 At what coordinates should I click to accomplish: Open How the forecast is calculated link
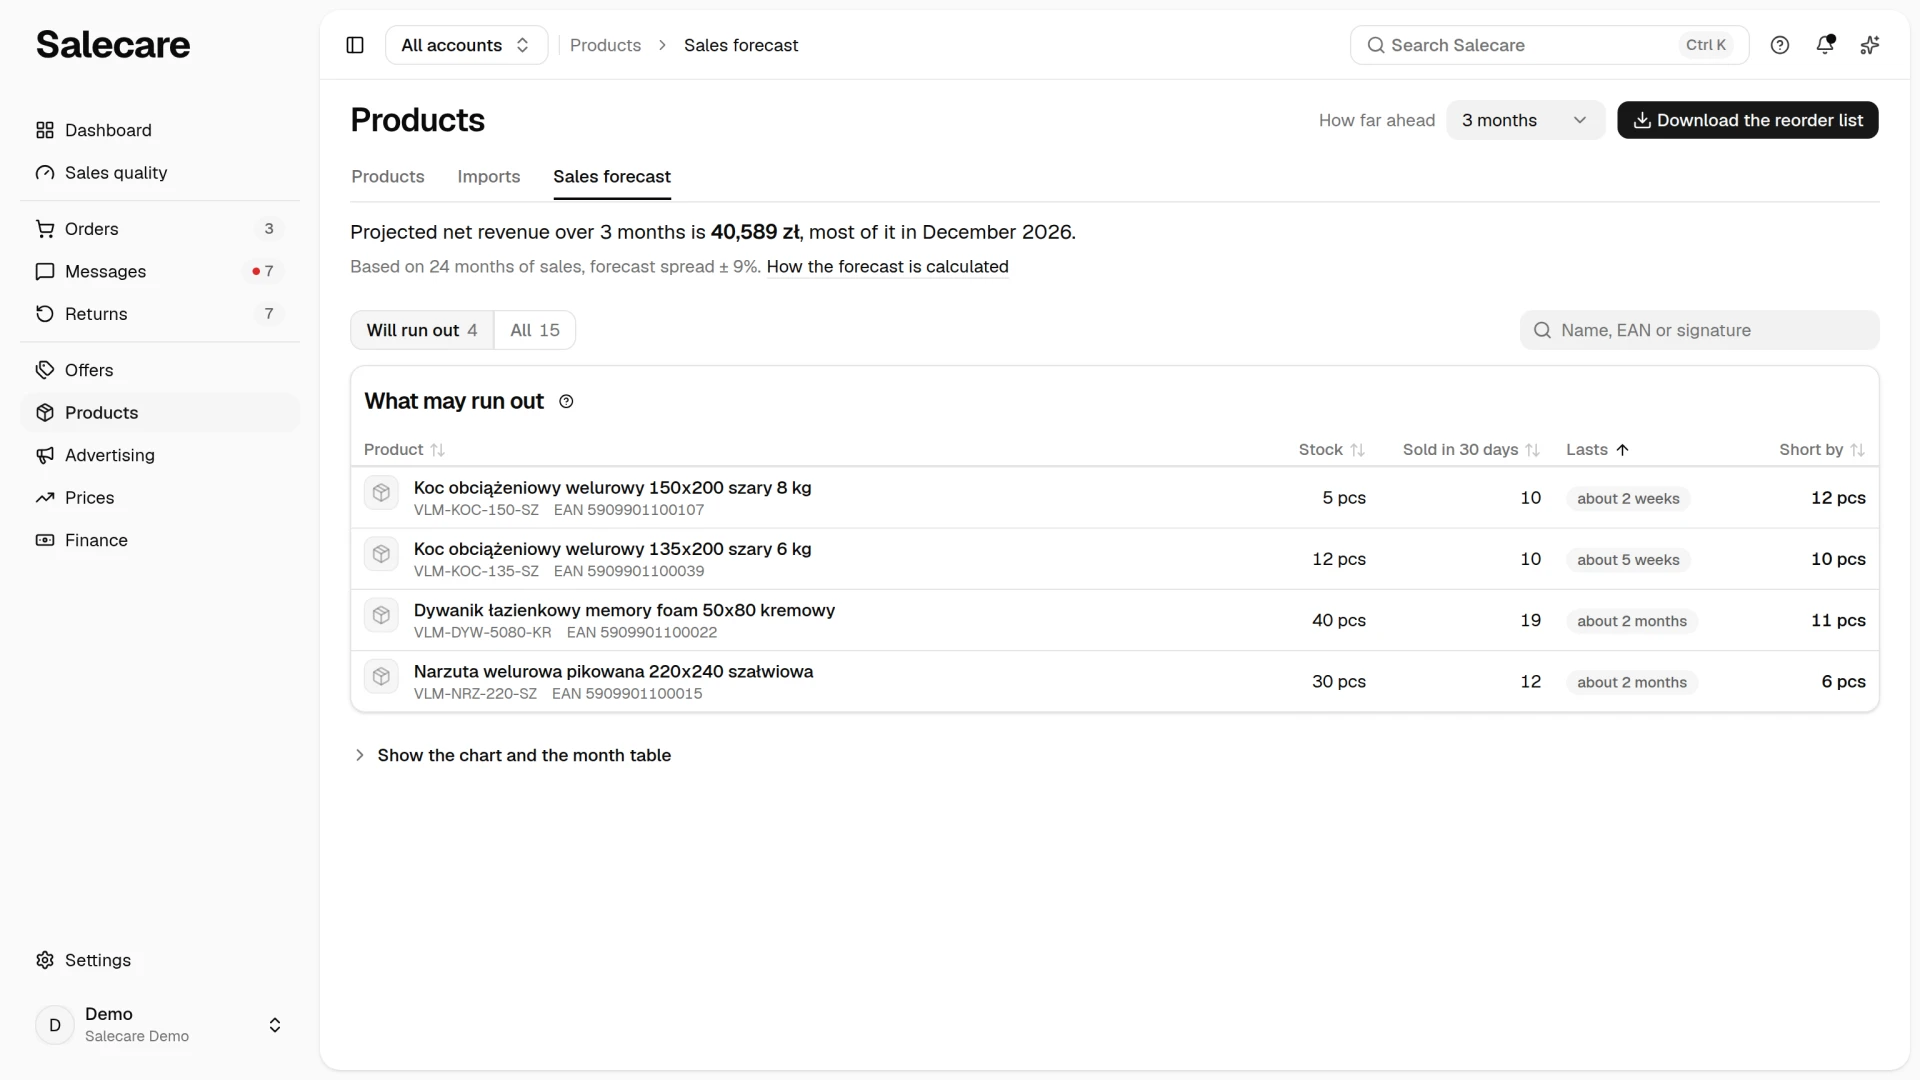pyautogui.click(x=887, y=267)
